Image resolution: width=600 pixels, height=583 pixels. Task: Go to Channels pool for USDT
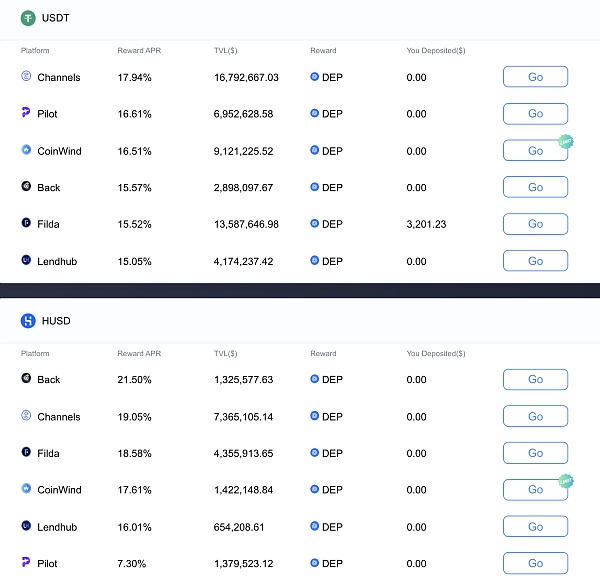tap(535, 77)
